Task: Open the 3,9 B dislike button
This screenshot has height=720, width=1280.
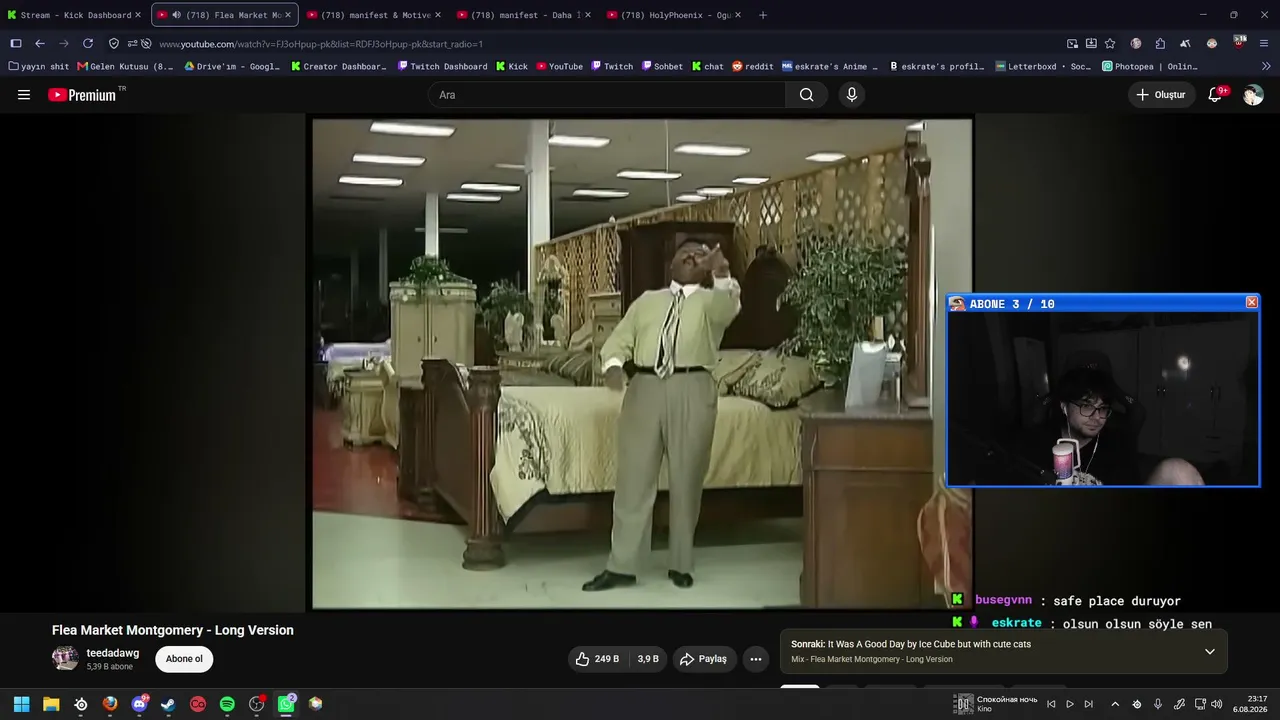Action: click(x=648, y=659)
